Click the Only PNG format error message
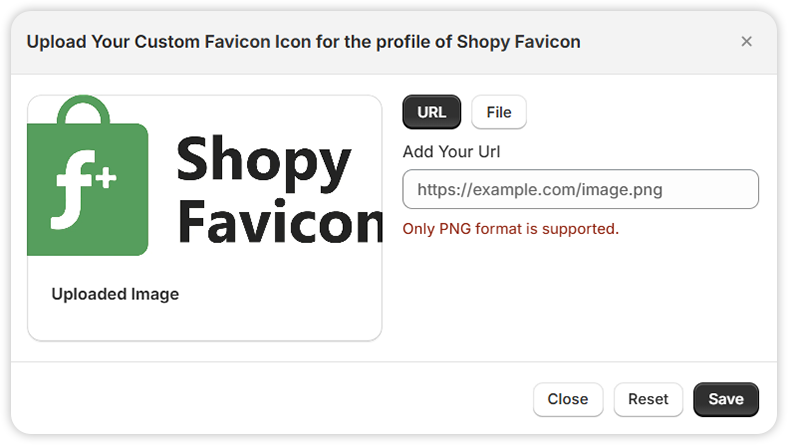The height and width of the screenshot is (445, 788). [x=511, y=229]
